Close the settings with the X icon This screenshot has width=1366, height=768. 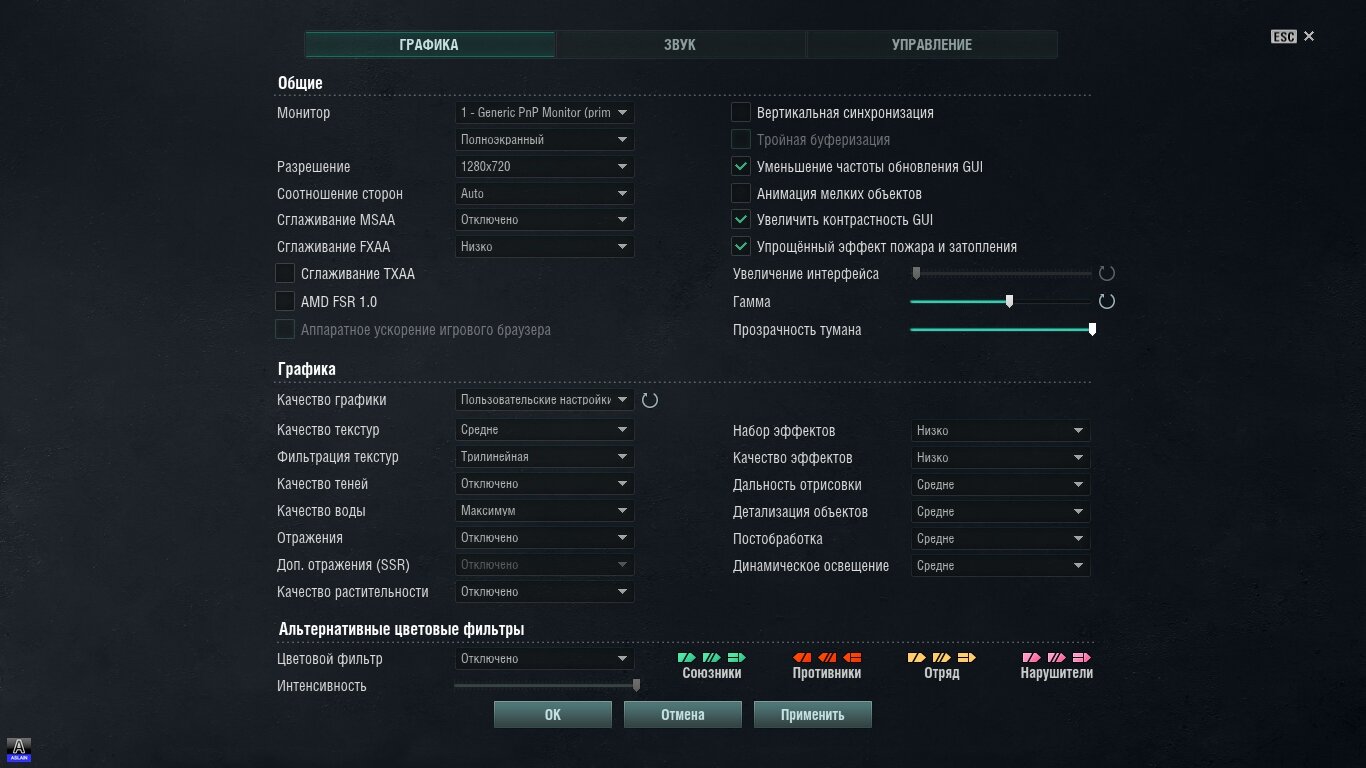pos(1309,36)
